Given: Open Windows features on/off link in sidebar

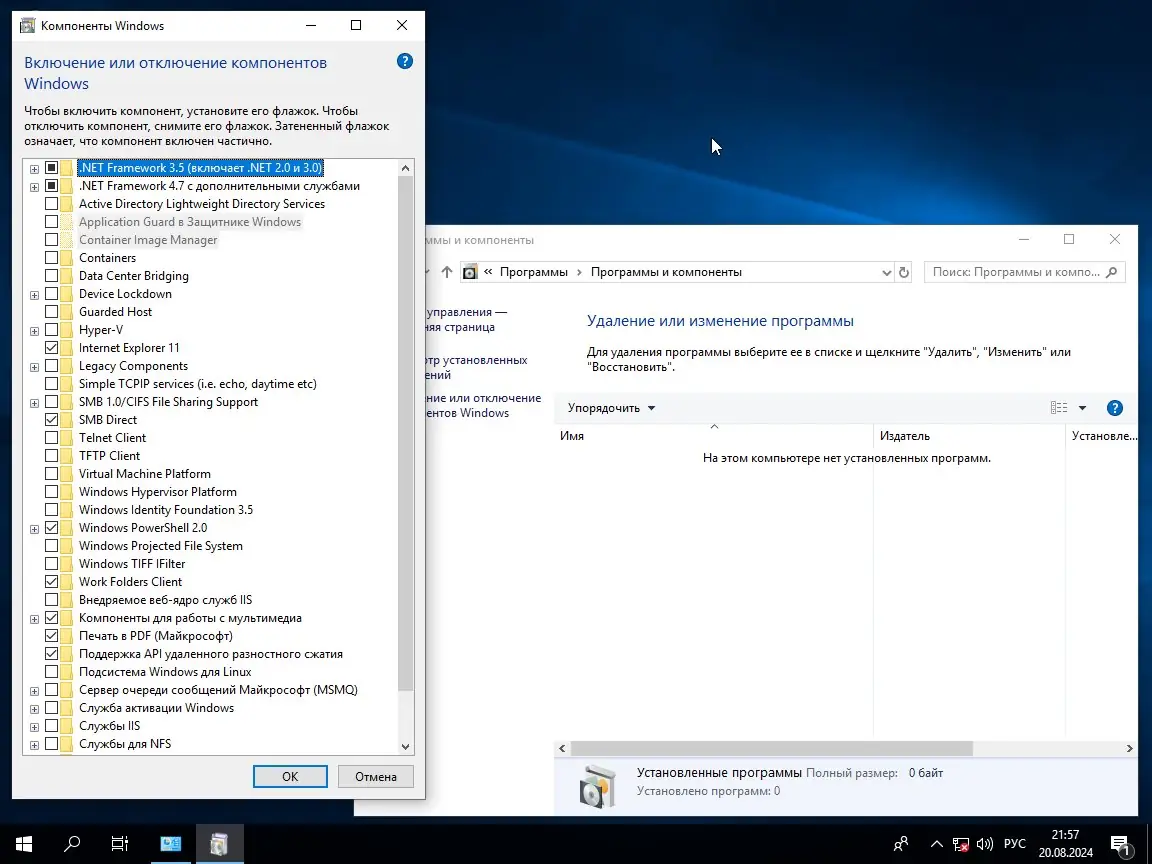Looking at the screenshot, I should (483, 406).
